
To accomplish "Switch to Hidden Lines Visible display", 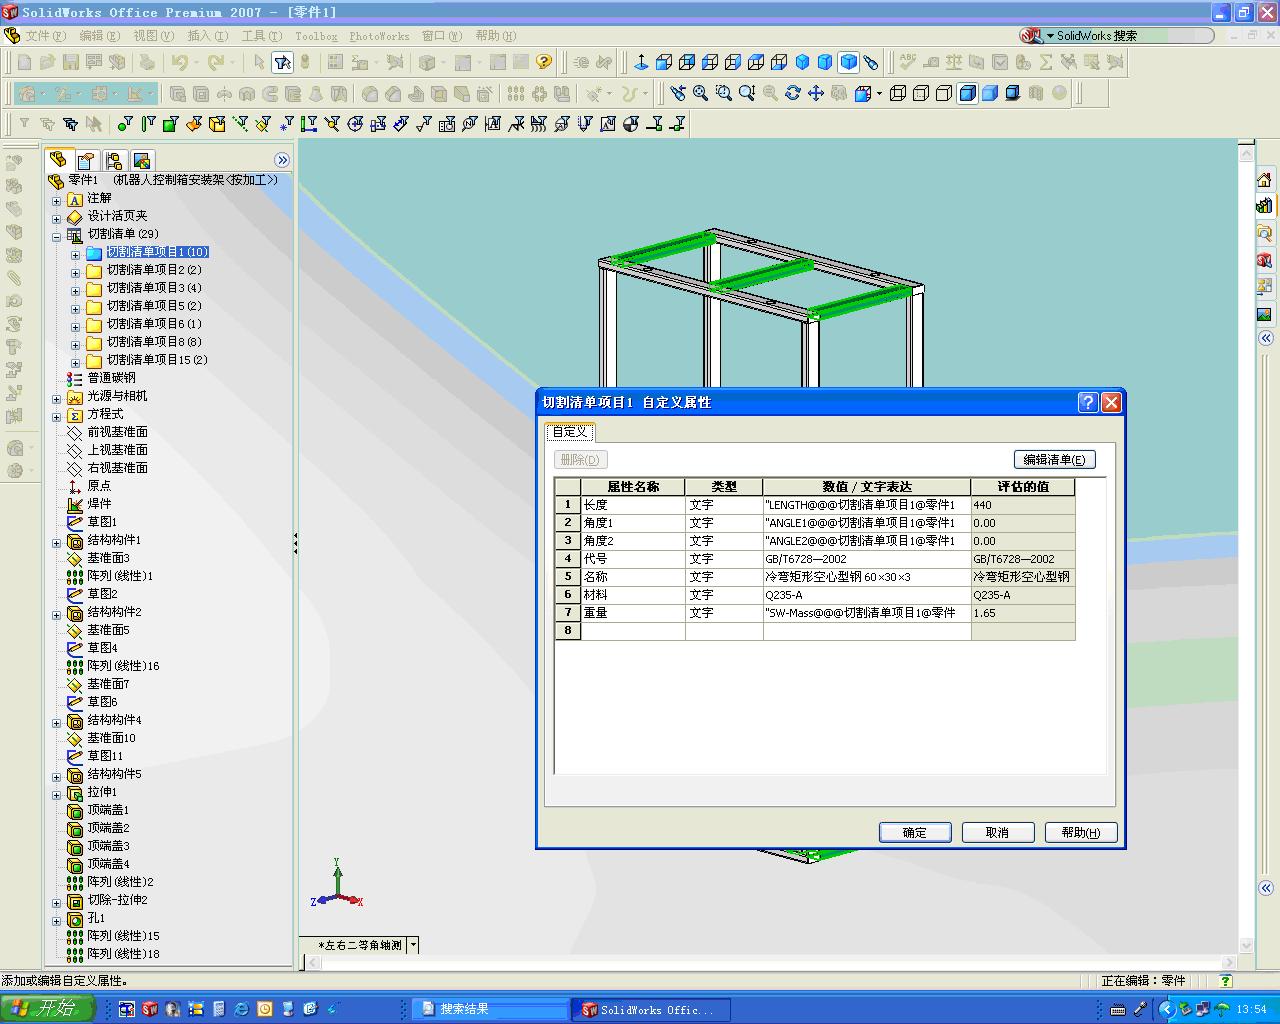I will 921,93.
